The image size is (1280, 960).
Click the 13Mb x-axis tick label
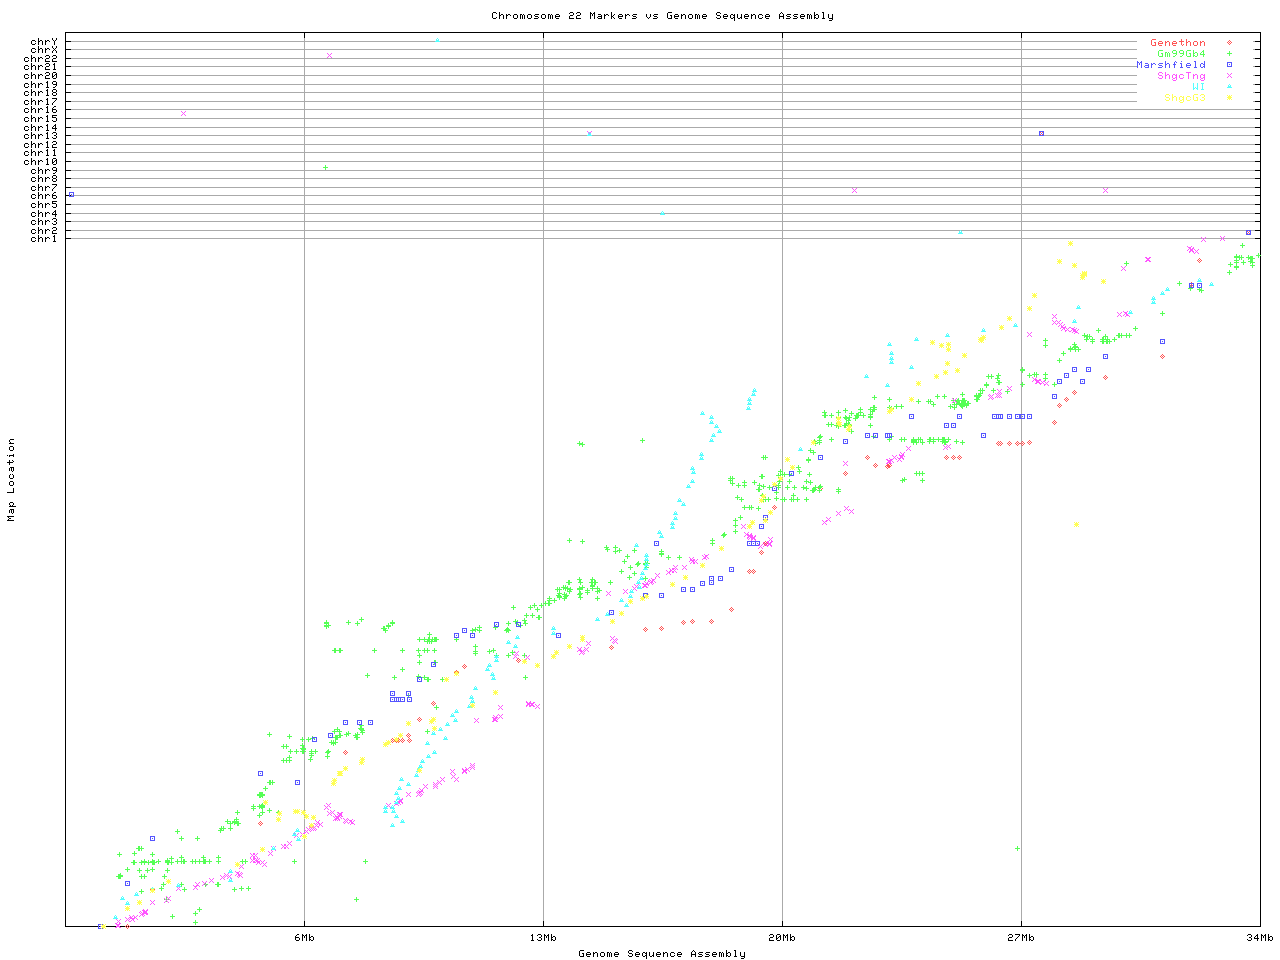(543, 938)
